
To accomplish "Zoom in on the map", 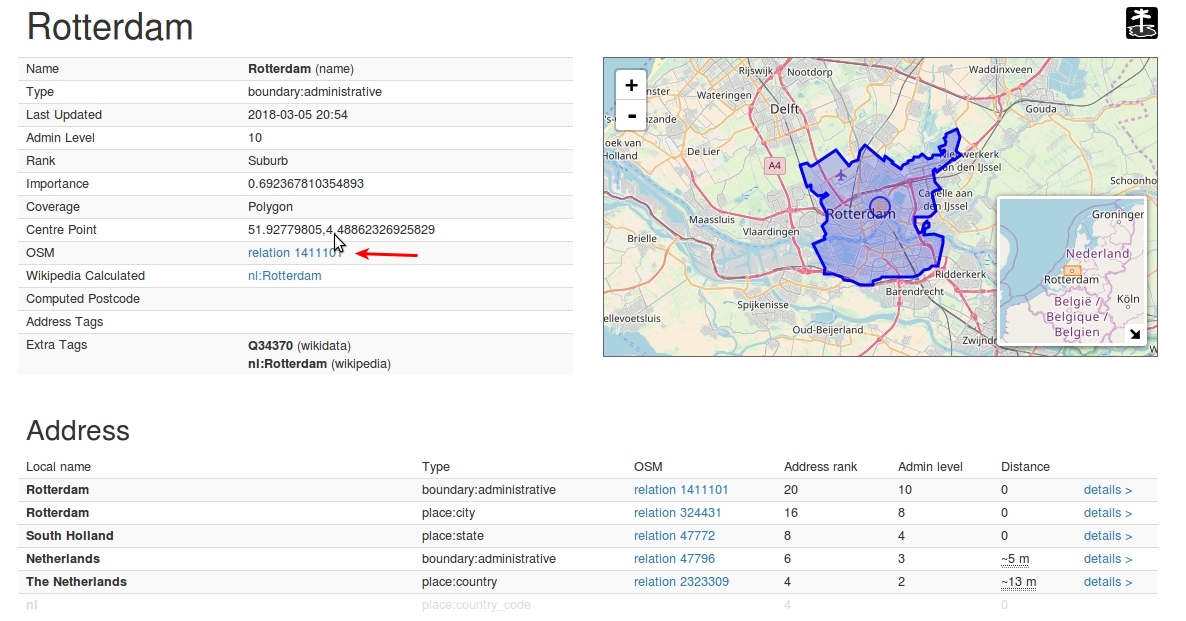I will click(631, 85).
